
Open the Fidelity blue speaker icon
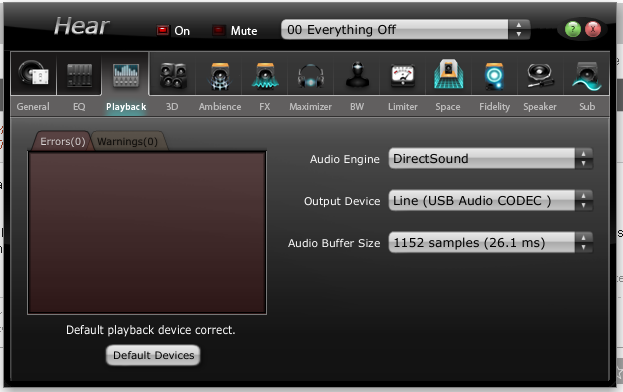click(494, 75)
